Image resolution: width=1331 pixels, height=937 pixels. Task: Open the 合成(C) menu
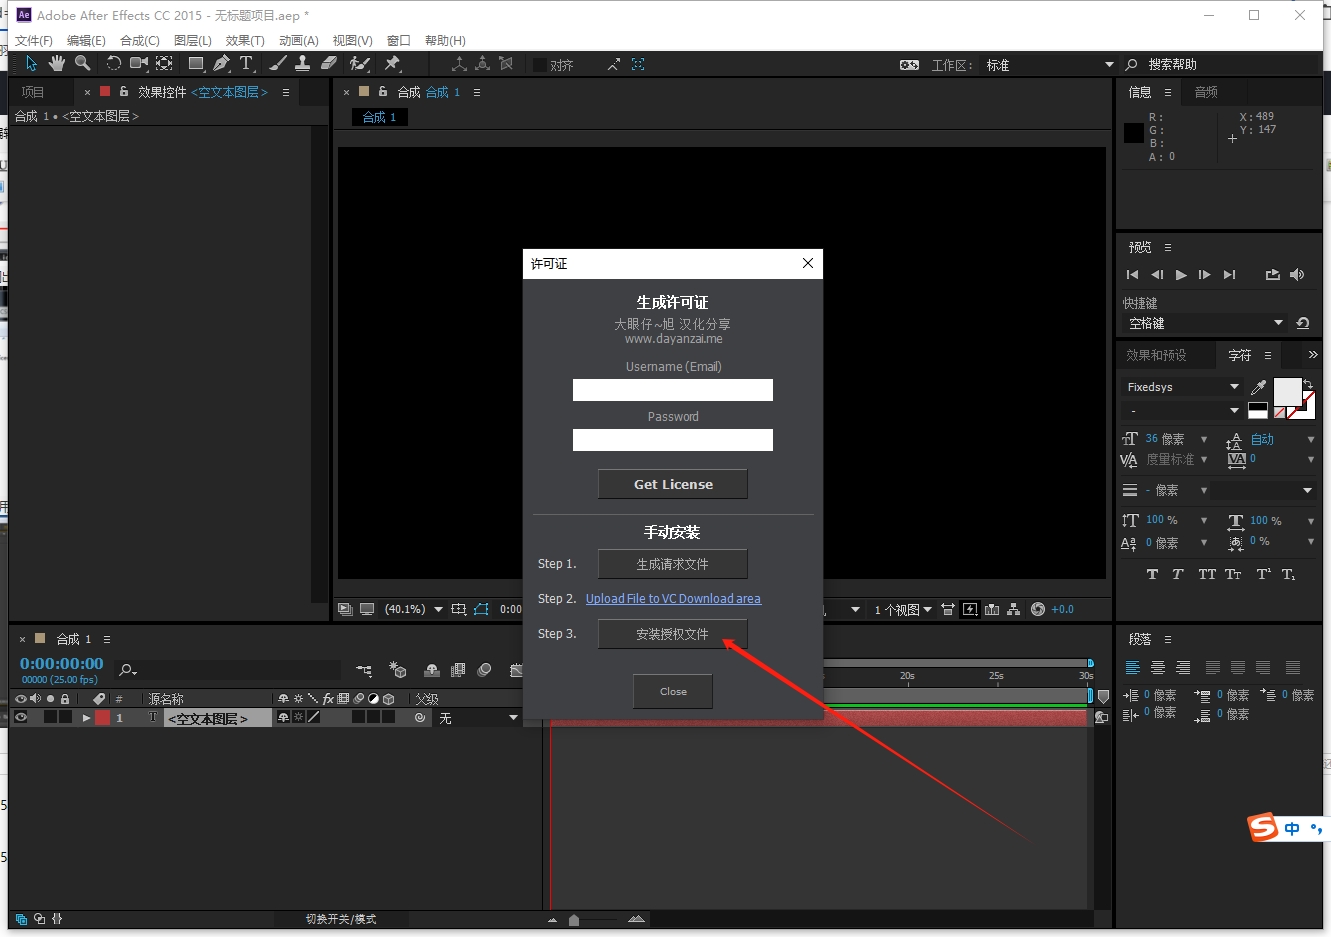coord(140,40)
